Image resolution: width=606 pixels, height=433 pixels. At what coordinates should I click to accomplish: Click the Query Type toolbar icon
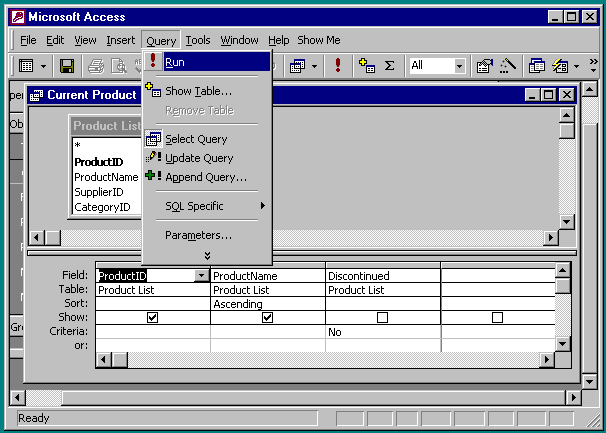coord(298,66)
